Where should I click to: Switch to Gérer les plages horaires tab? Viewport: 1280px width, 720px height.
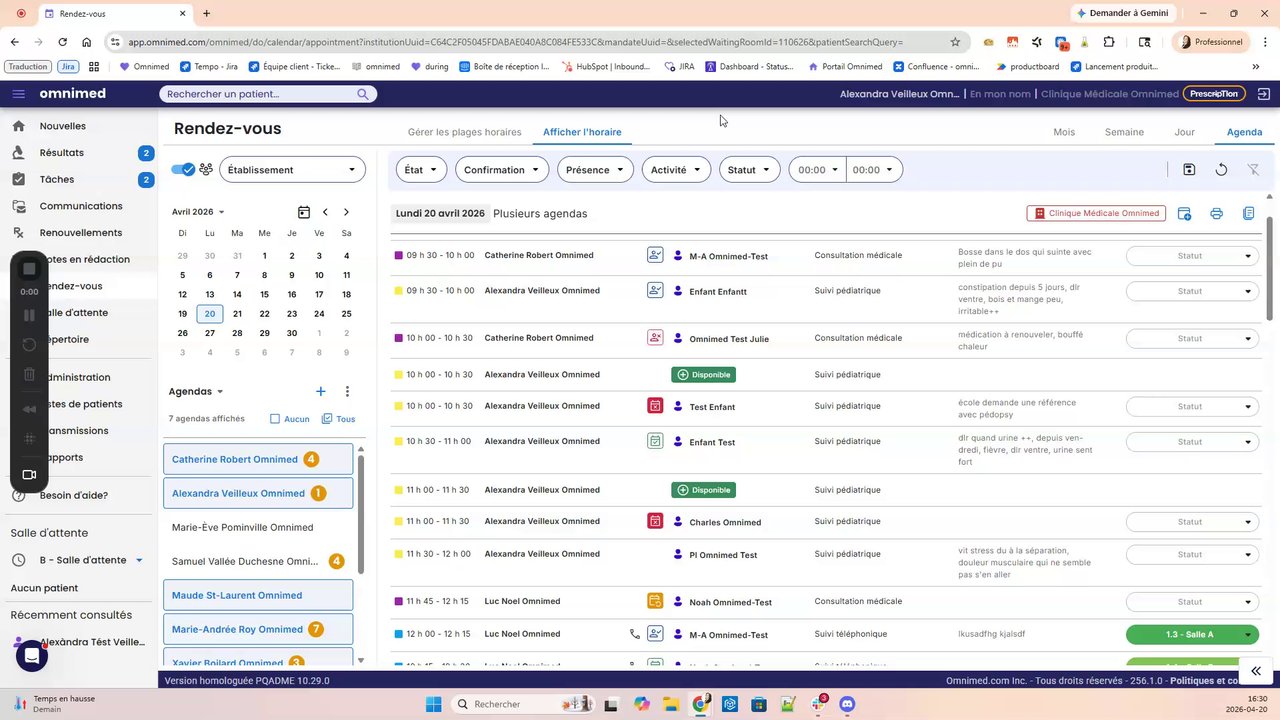465,132
